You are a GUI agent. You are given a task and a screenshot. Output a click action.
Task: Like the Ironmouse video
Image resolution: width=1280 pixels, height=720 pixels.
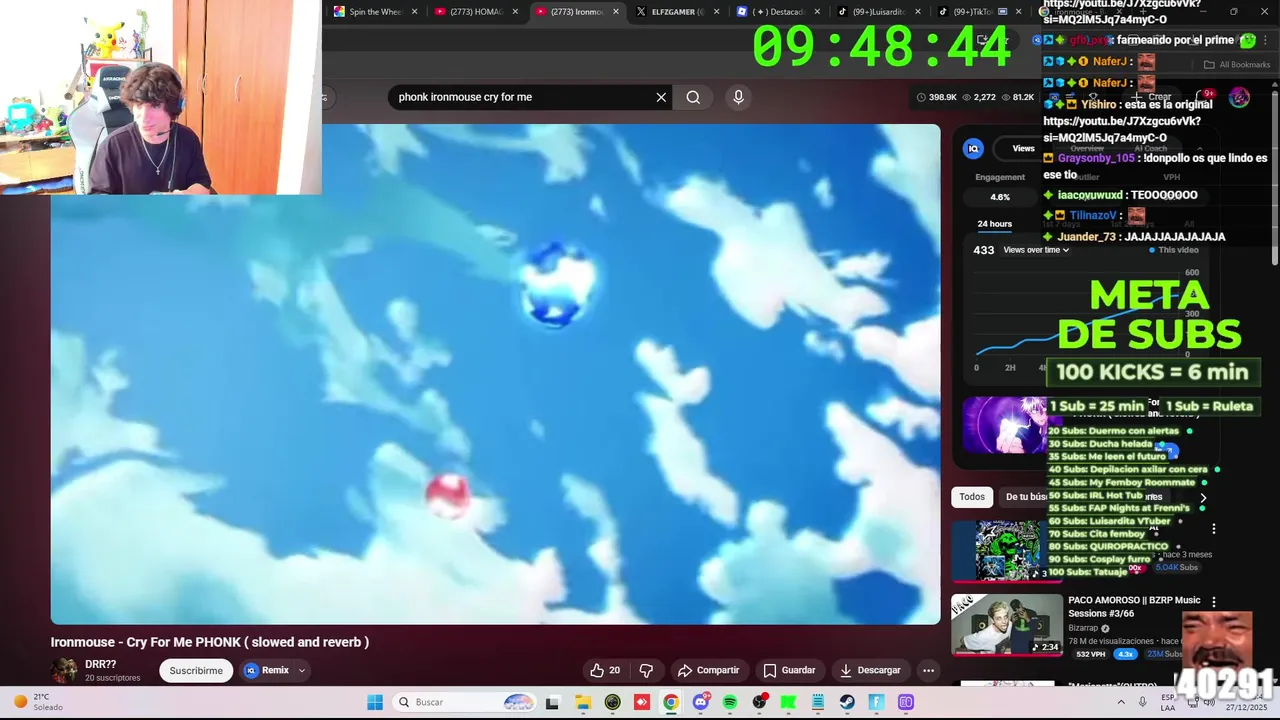[x=605, y=670]
